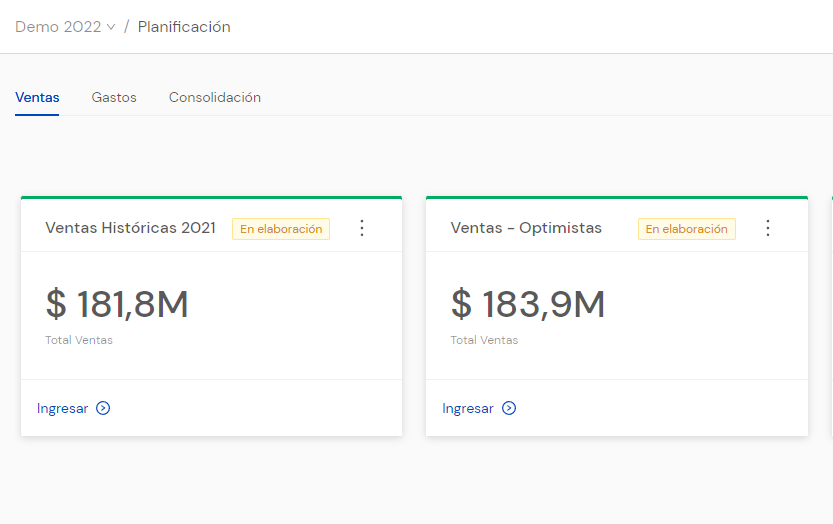Click En elaboración badge on Ventas - Optimistas
Screen dimensions: 833x524
686,229
